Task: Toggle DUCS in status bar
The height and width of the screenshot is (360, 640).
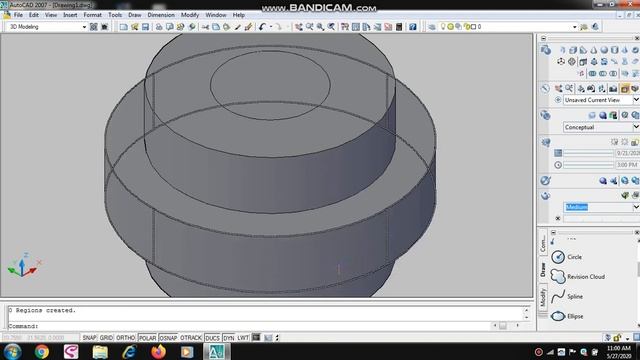Action: click(212, 338)
